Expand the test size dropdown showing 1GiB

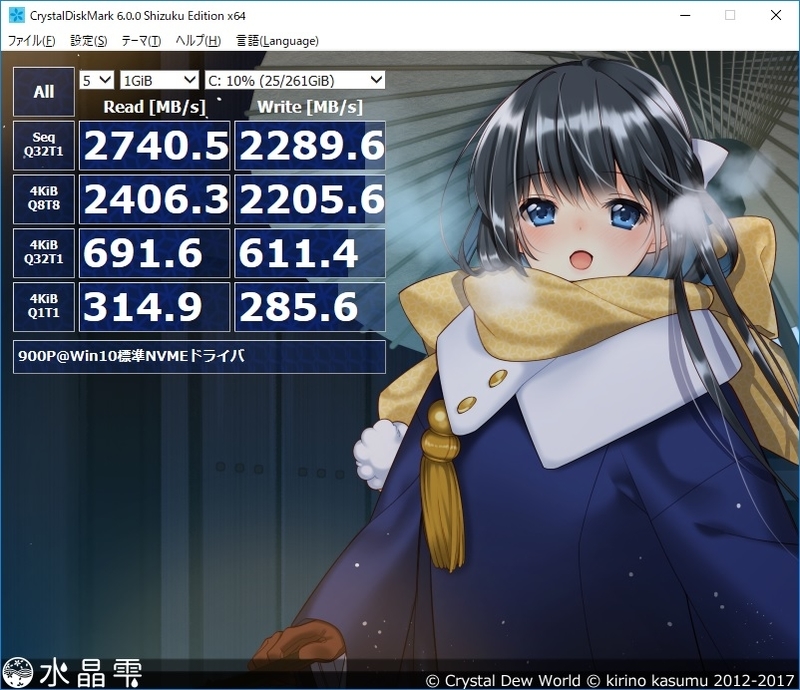pyautogui.click(x=159, y=80)
